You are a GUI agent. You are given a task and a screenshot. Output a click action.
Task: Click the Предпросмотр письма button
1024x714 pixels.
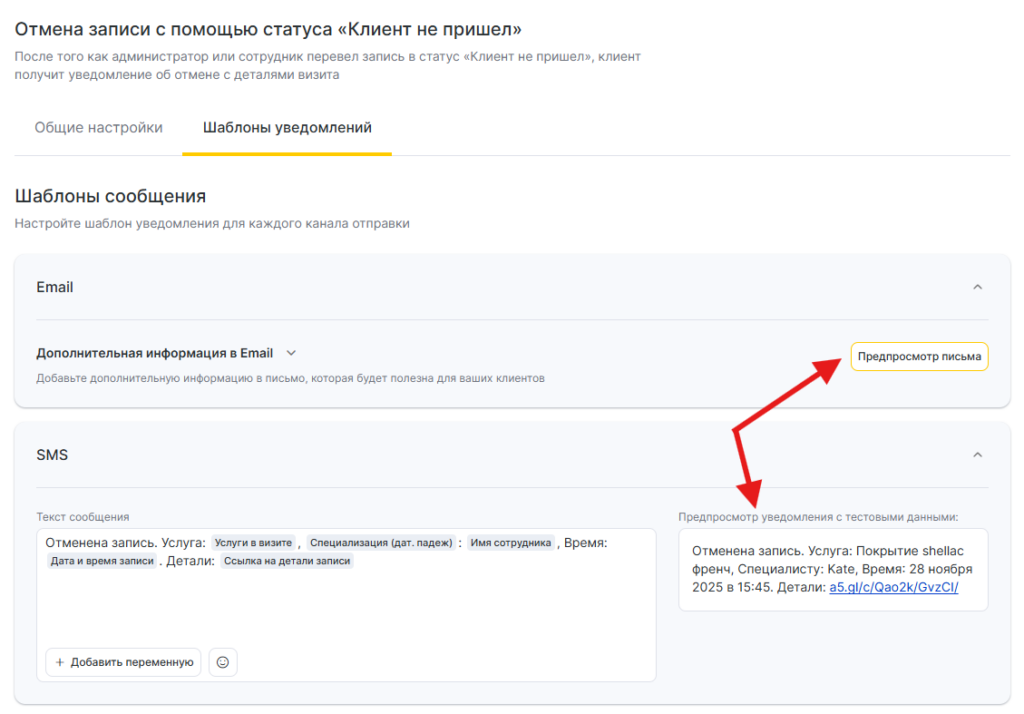point(919,356)
